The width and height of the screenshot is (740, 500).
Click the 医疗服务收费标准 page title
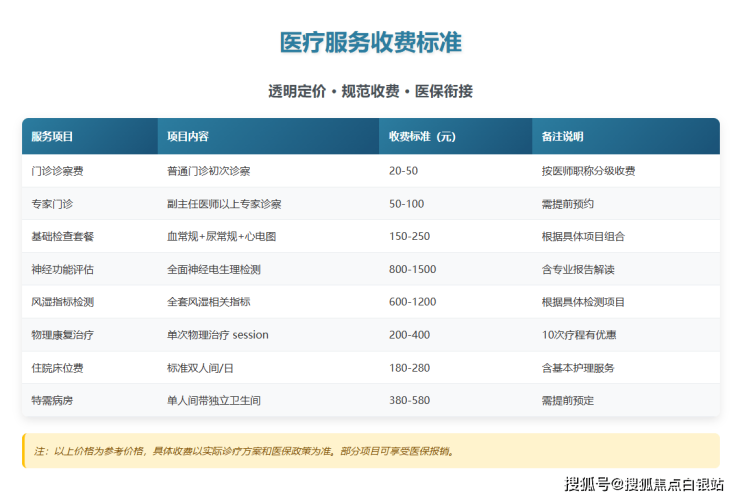pos(370,43)
